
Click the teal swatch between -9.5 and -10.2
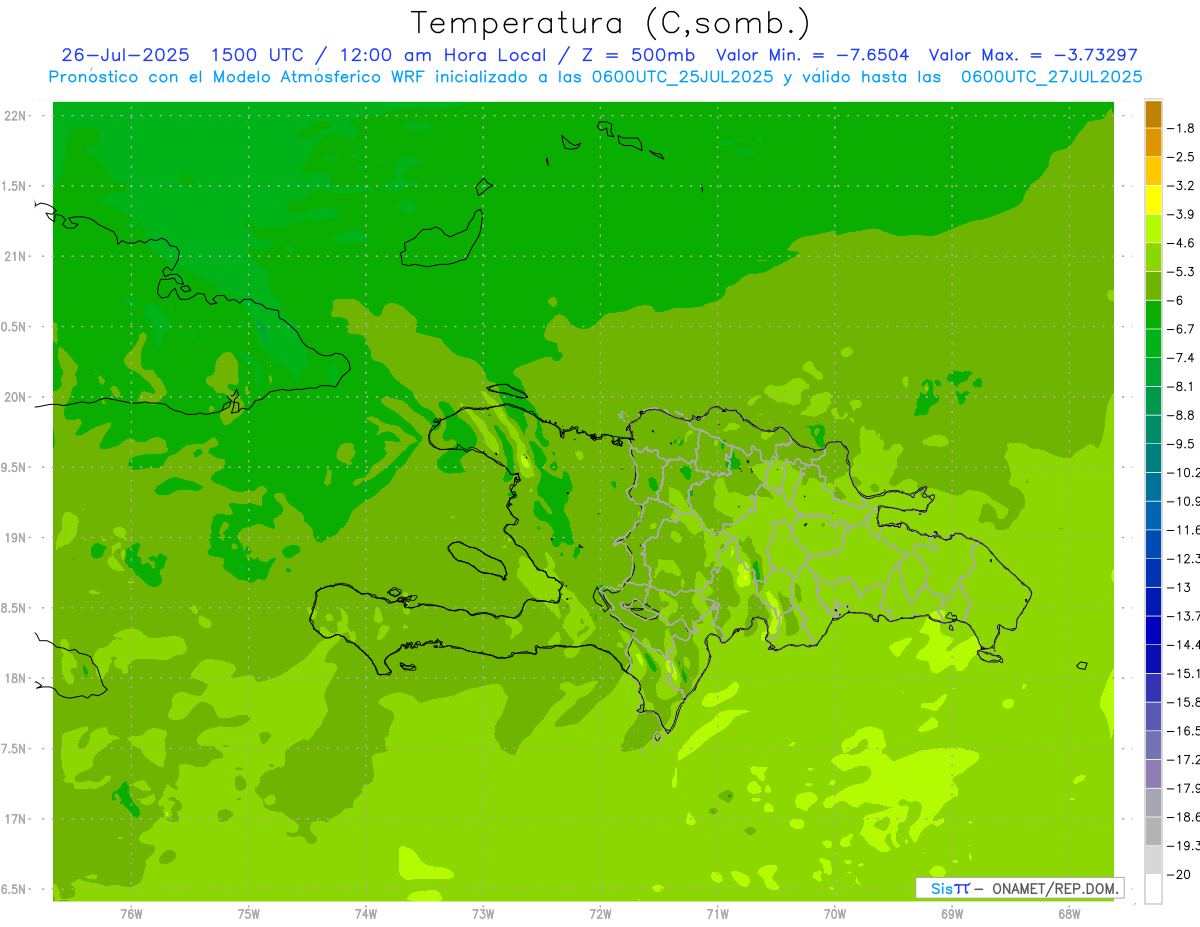coord(1153,458)
